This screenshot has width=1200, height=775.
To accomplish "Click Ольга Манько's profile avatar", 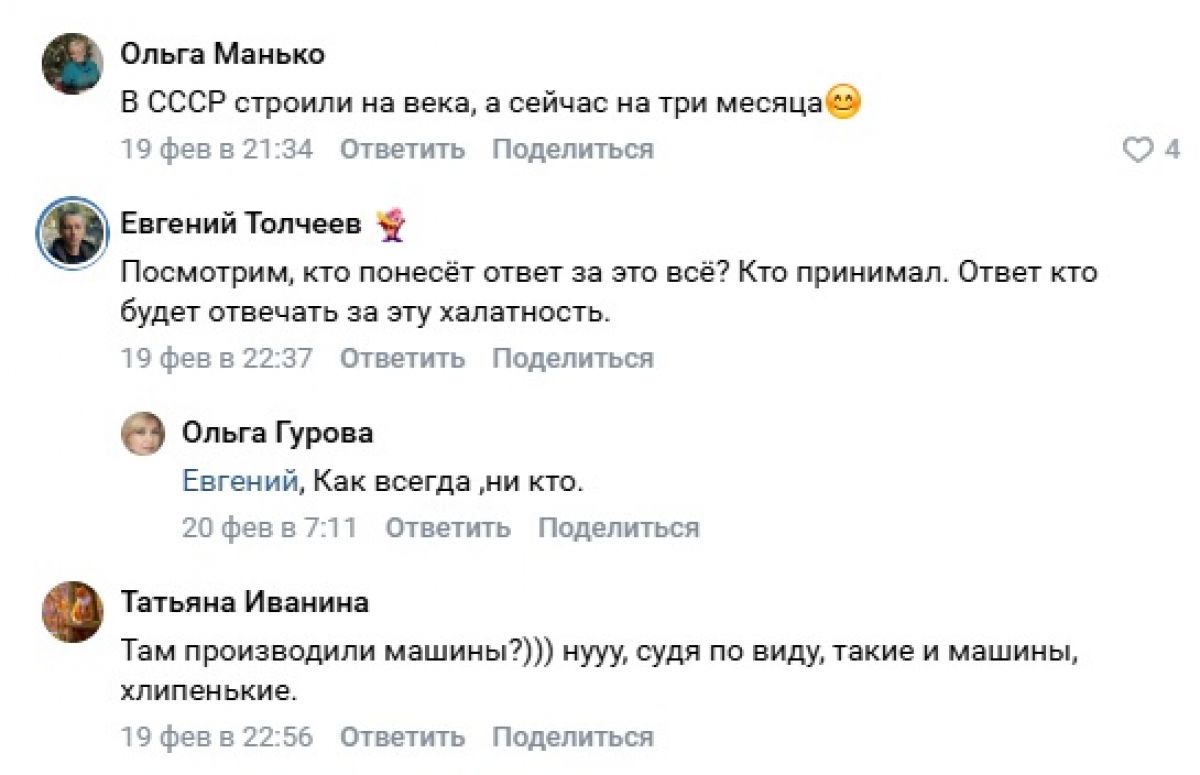I will click(72, 64).
